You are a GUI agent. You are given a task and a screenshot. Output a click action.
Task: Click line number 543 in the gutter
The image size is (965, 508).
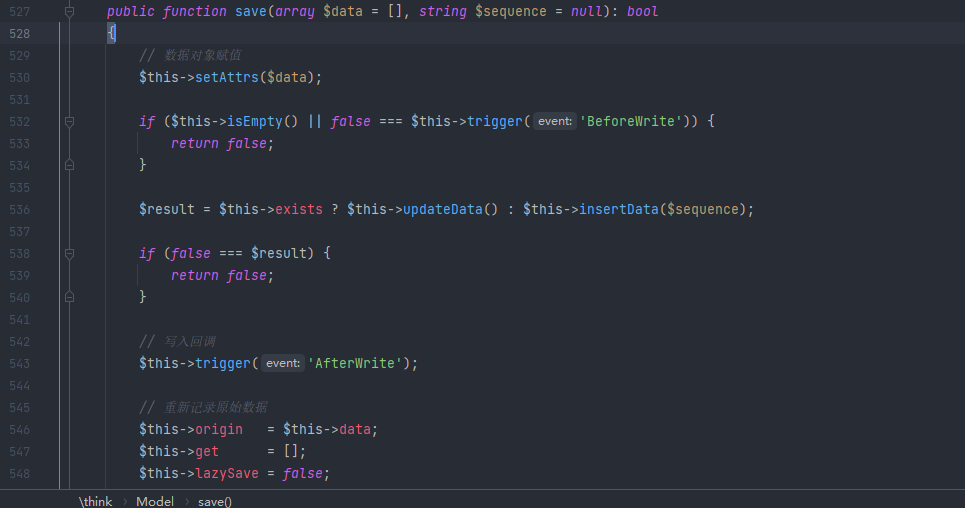(19, 363)
